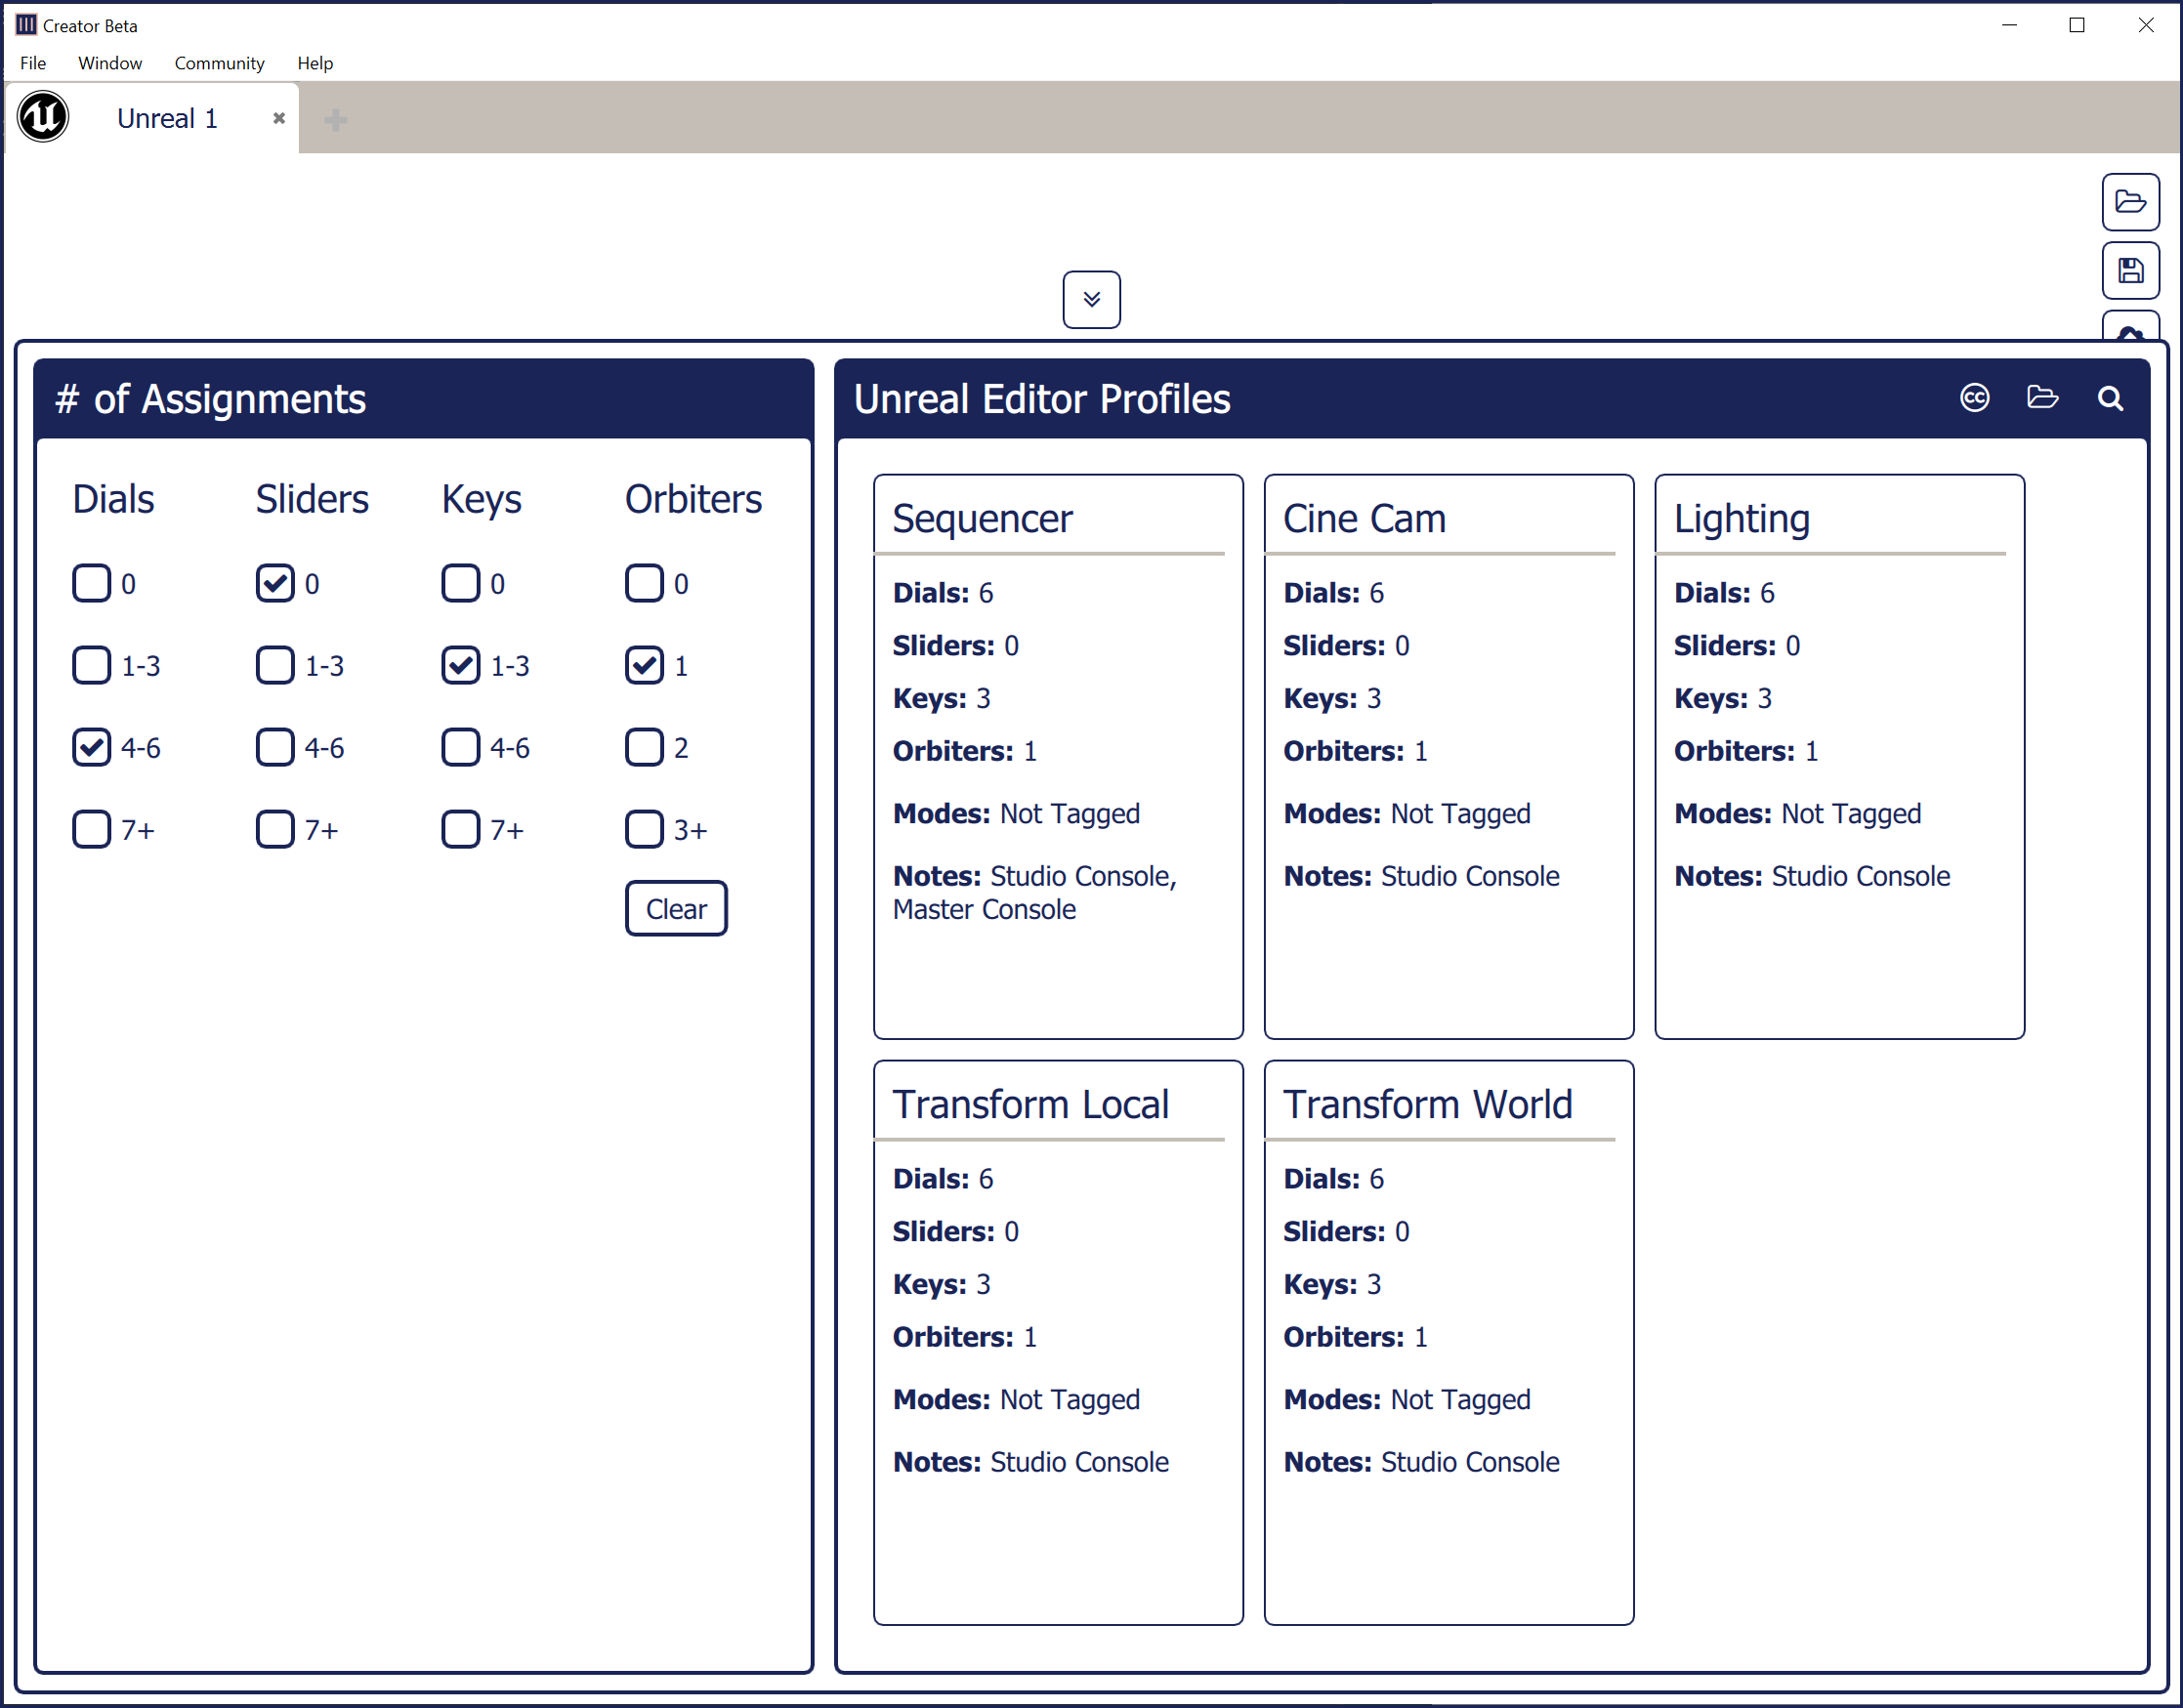Open folder icon at top right
Viewport: 2183px width, 1708px height.
[x=2130, y=202]
